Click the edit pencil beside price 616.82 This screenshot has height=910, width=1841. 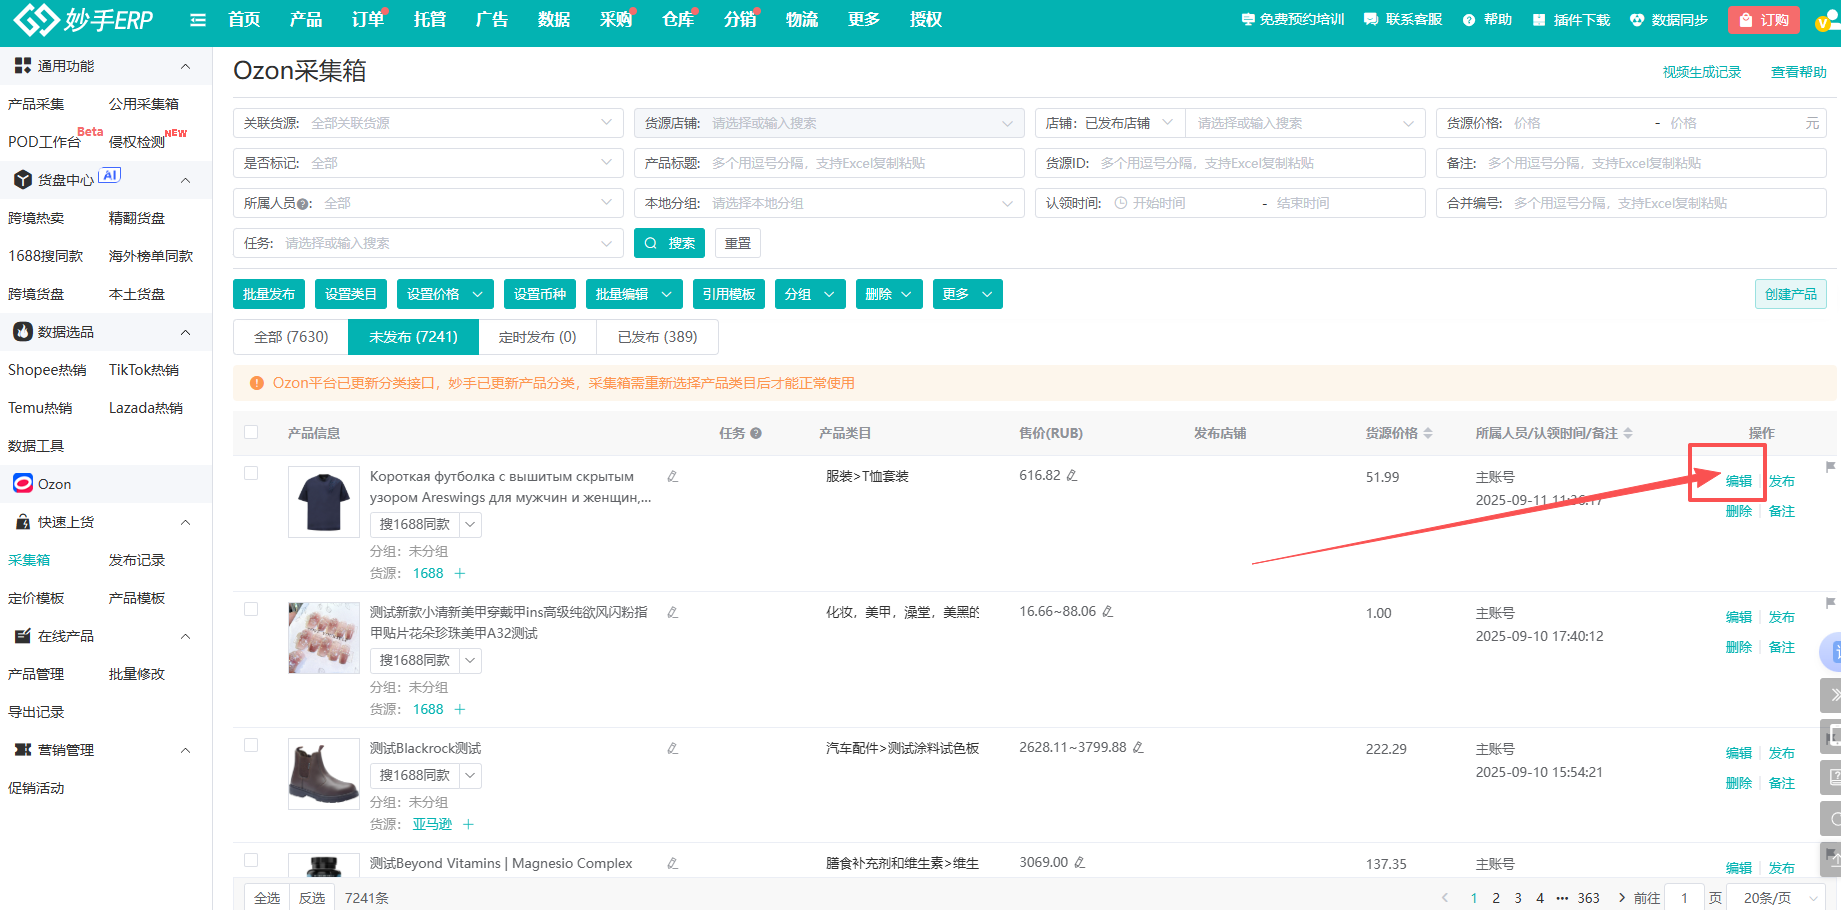(x=1072, y=476)
